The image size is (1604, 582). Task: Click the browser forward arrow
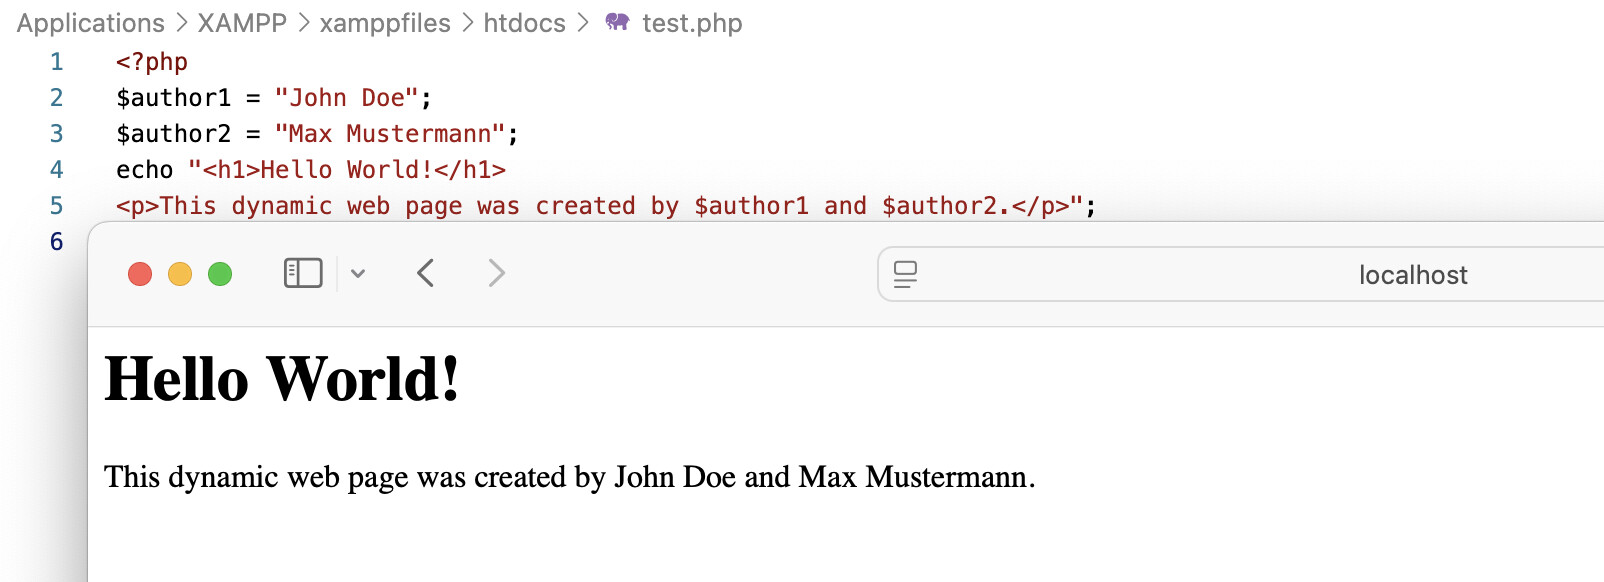(x=496, y=273)
